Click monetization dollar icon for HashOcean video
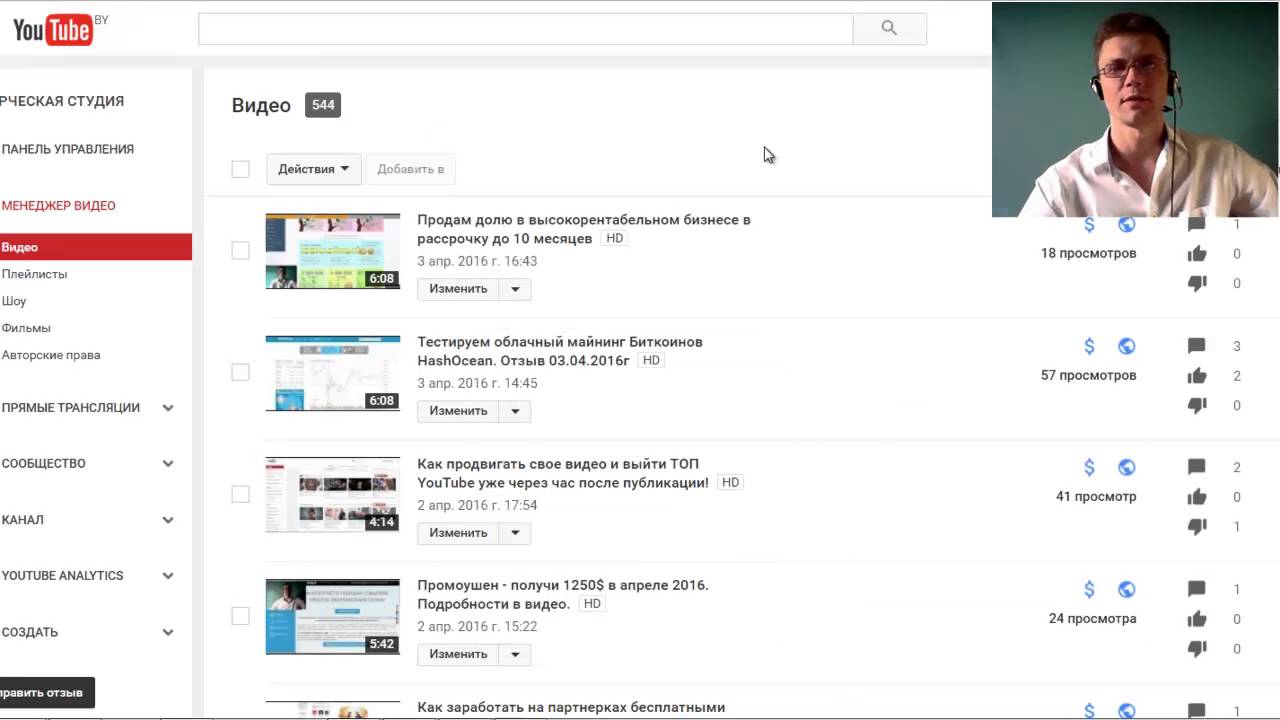The height and width of the screenshot is (720, 1280). coord(1089,346)
